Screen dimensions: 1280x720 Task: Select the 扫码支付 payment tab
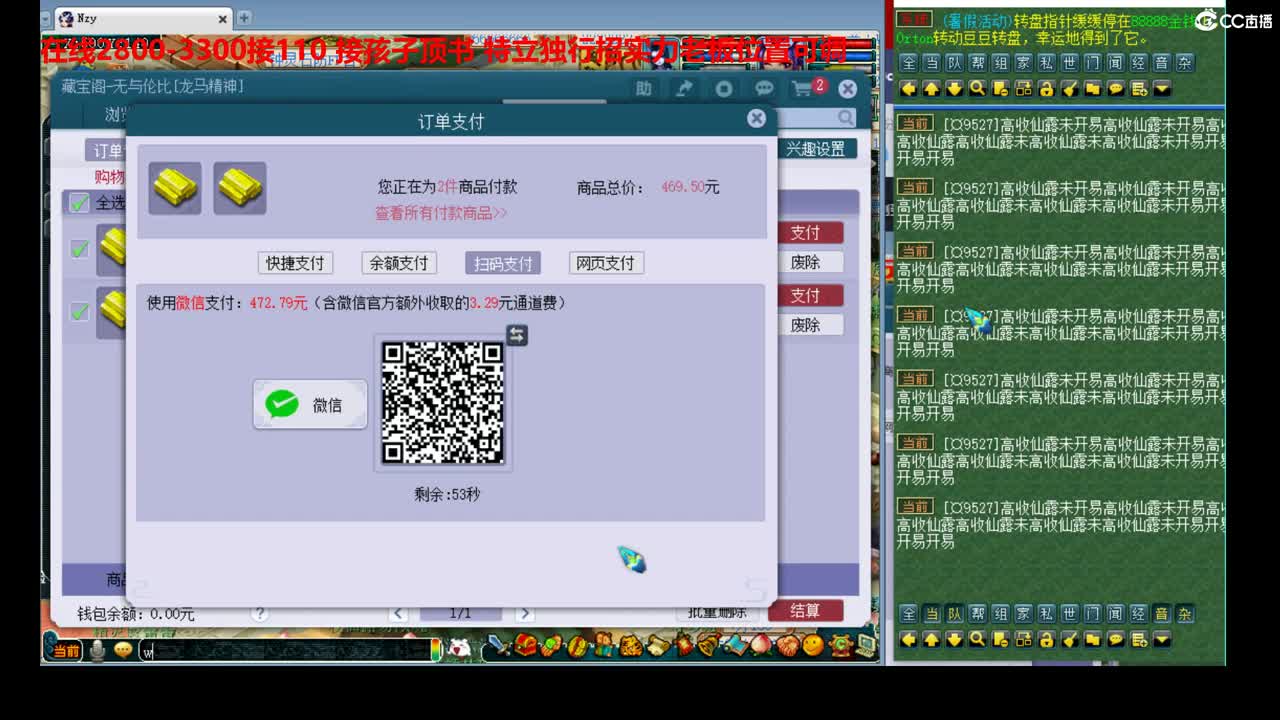click(x=503, y=263)
